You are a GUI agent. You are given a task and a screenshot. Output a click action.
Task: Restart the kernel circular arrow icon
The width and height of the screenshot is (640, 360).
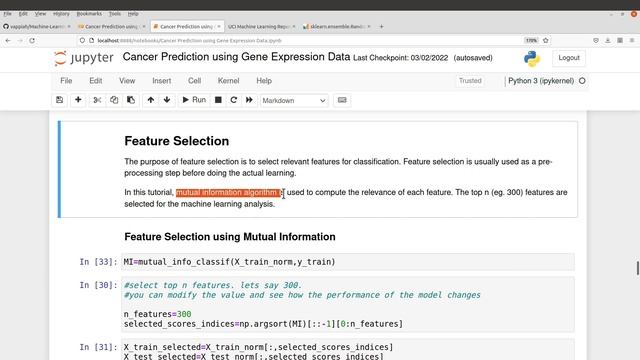tap(233, 100)
